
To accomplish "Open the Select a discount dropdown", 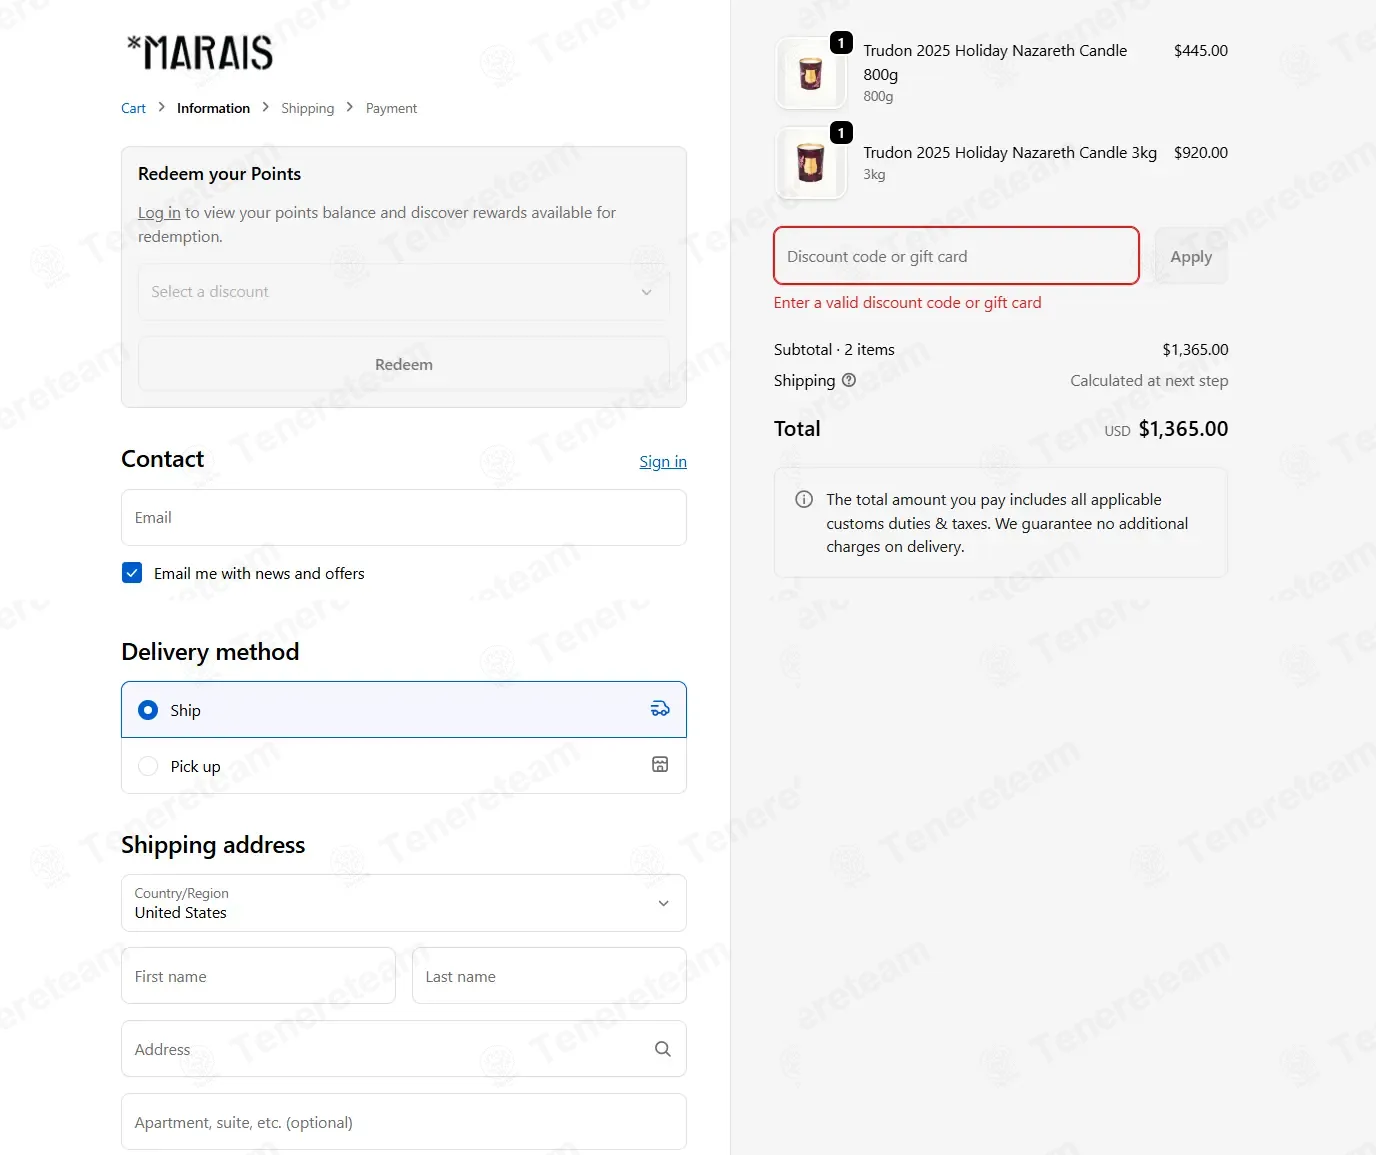I will click(404, 292).
